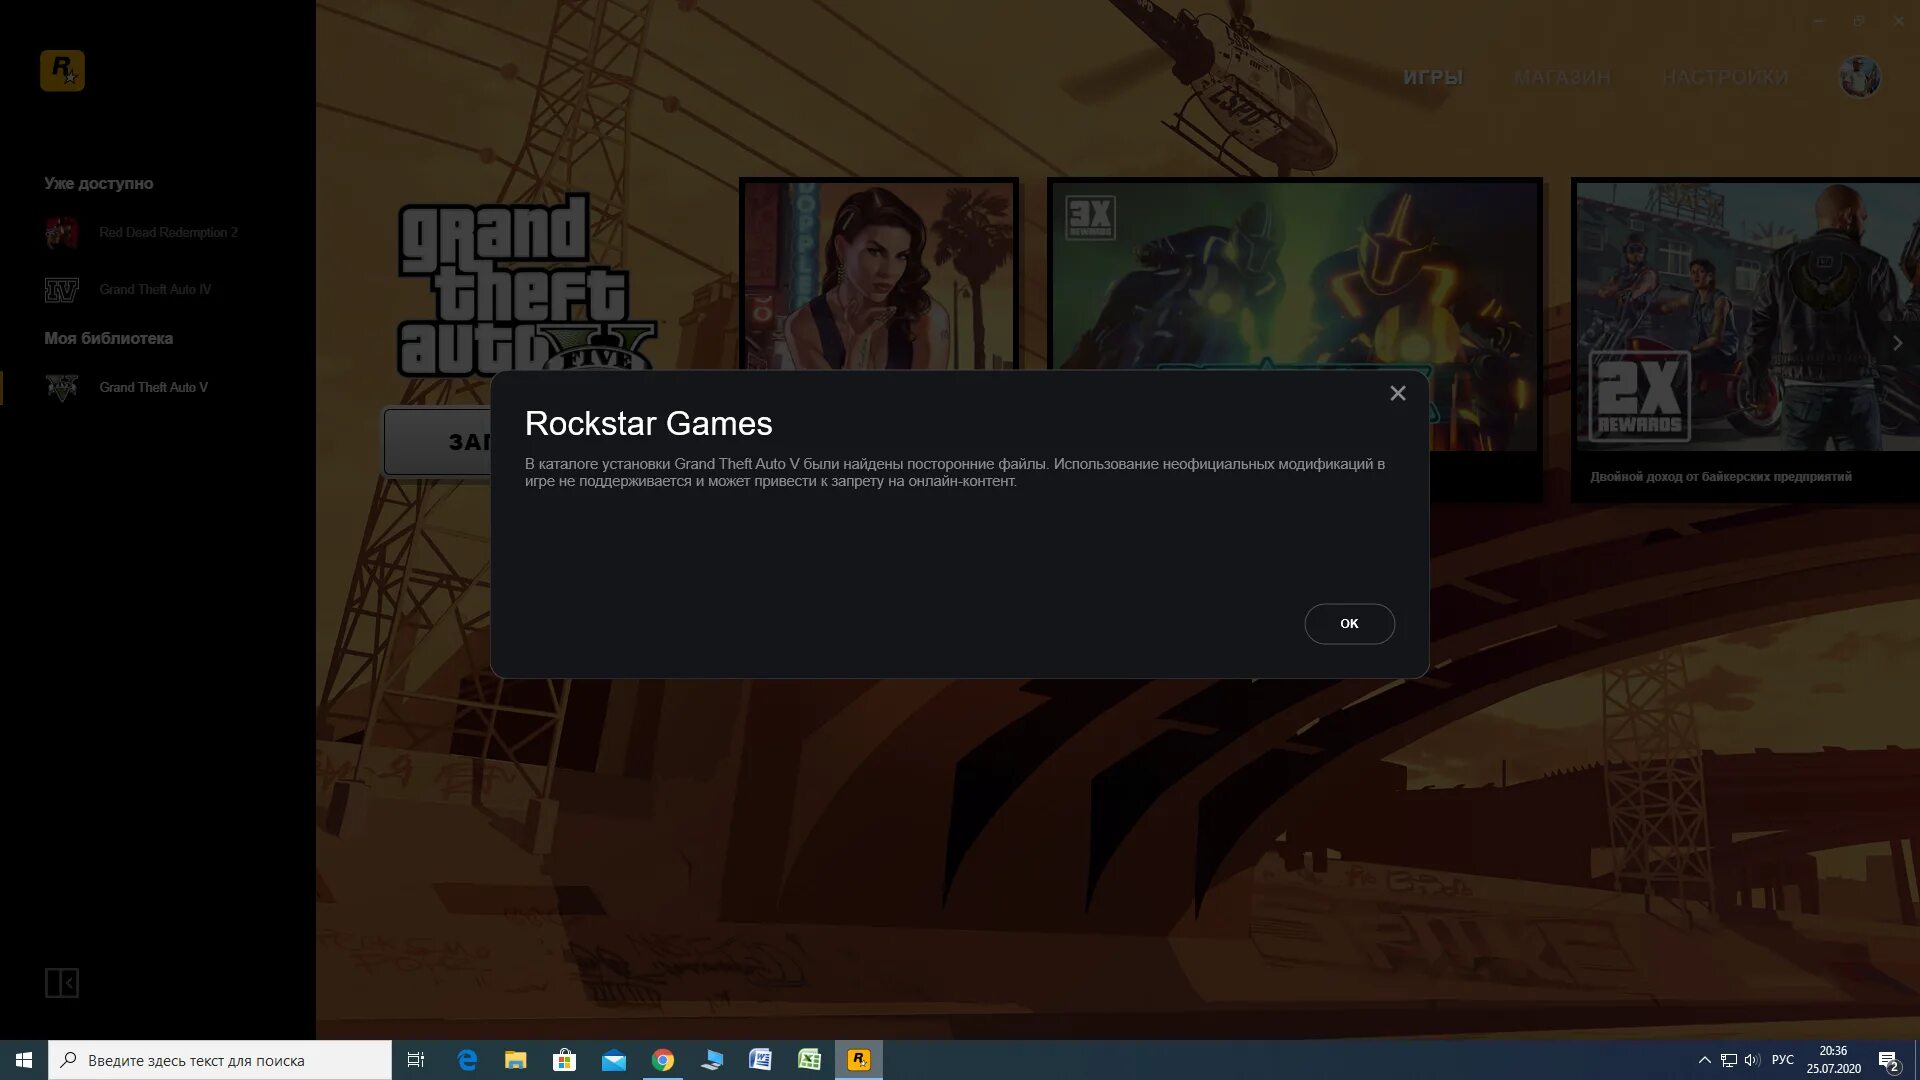
Task: Switch to the МАГАЗИН tab
Action: coord(1562,77)
